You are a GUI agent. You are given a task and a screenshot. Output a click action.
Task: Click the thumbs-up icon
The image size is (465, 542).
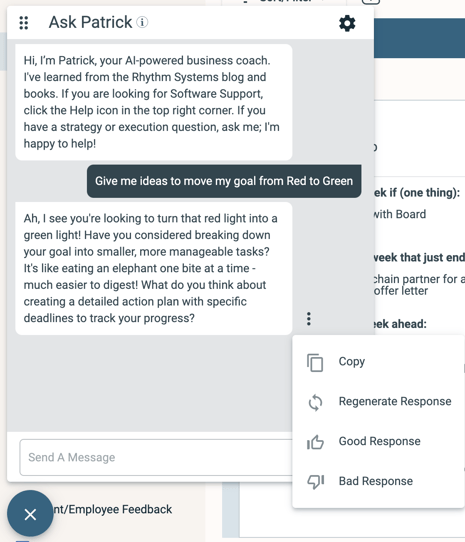coord(315,442)
